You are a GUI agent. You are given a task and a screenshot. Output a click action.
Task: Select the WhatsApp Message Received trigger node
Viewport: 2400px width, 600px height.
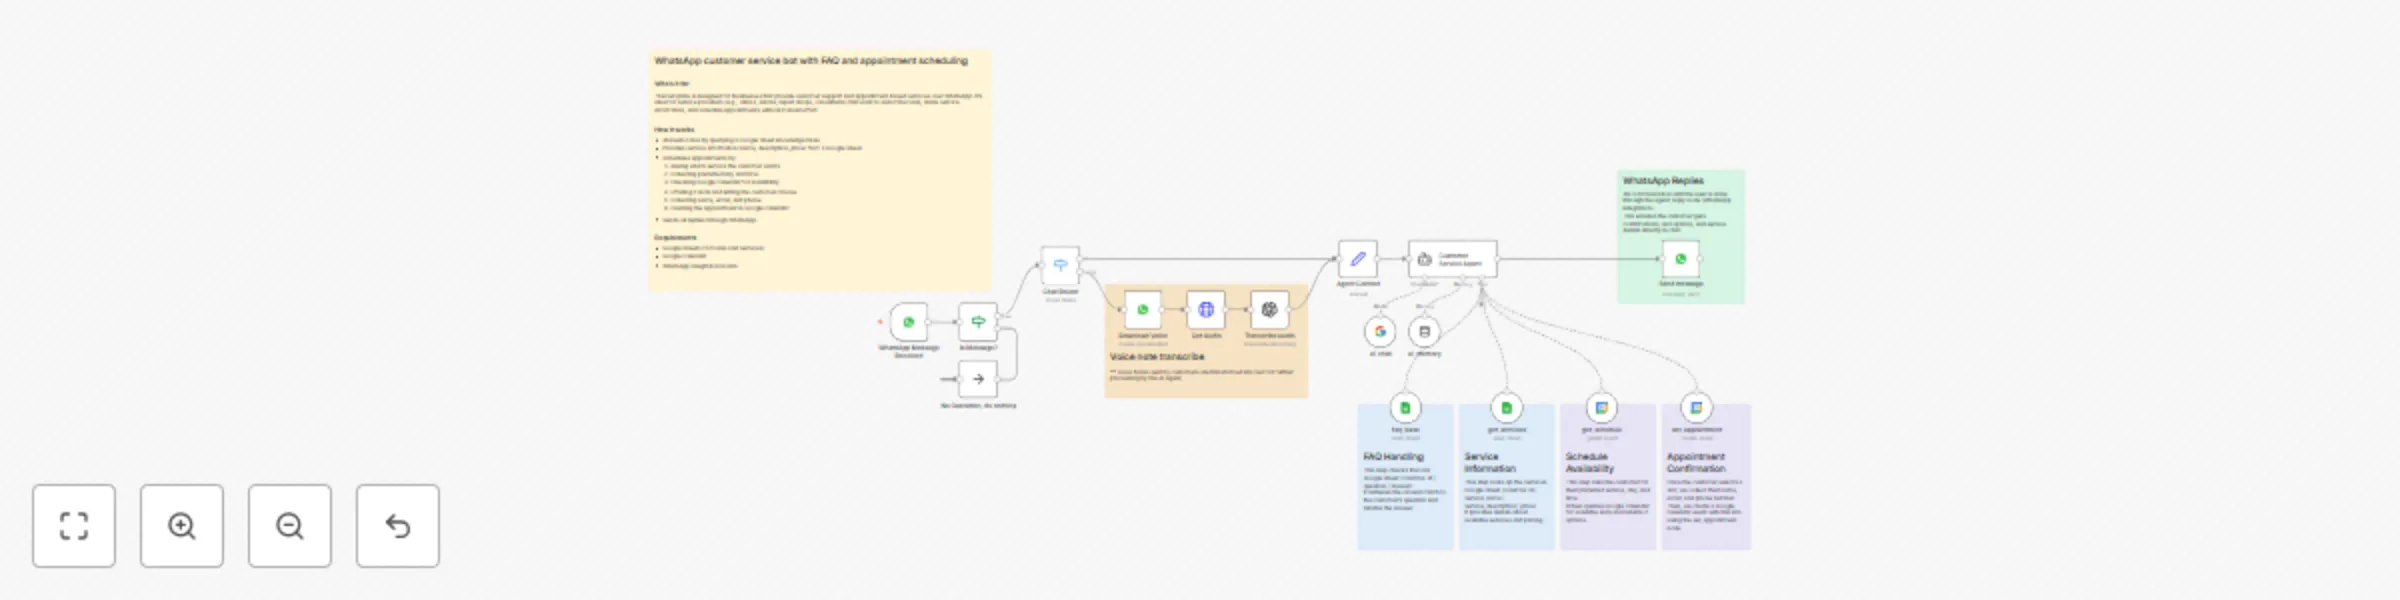(909, 322)
